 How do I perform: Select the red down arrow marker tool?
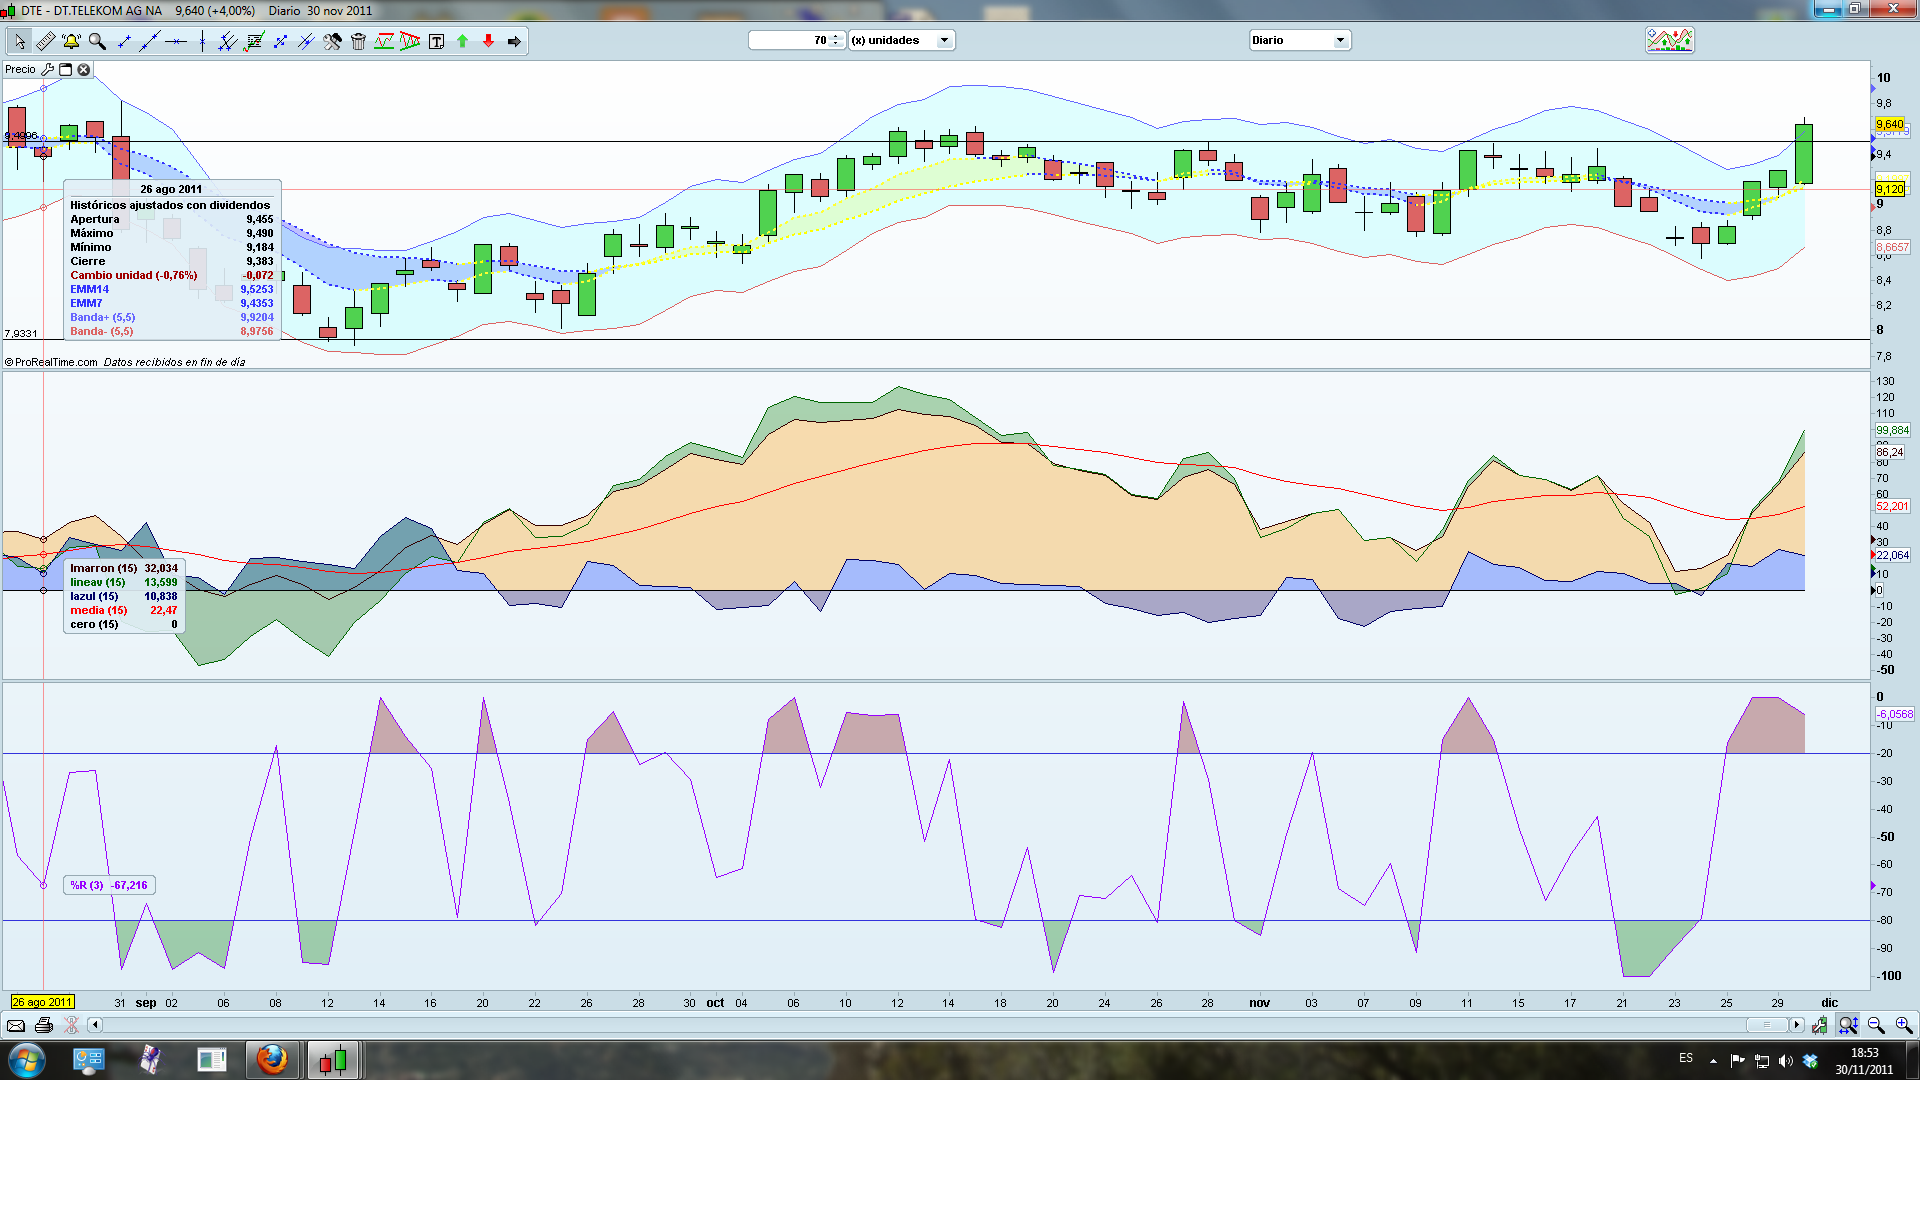point(488,41)
